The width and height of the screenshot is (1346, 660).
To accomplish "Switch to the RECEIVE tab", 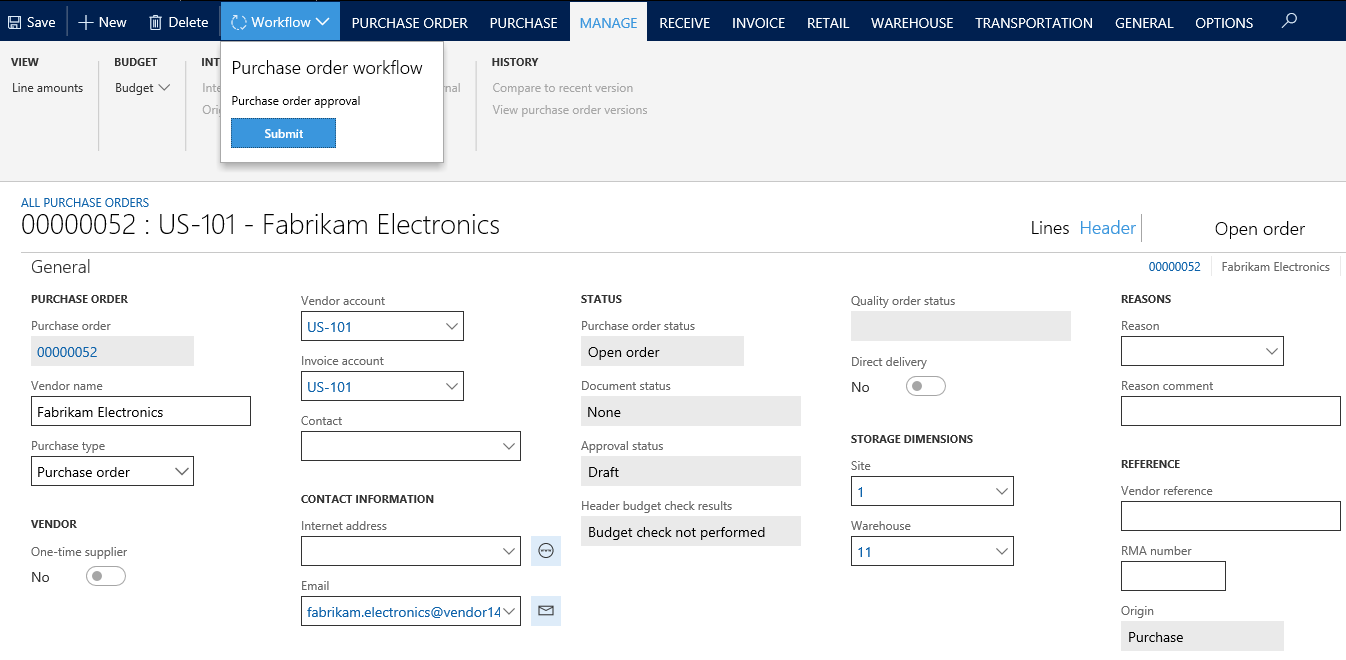I will coord(684,22).
